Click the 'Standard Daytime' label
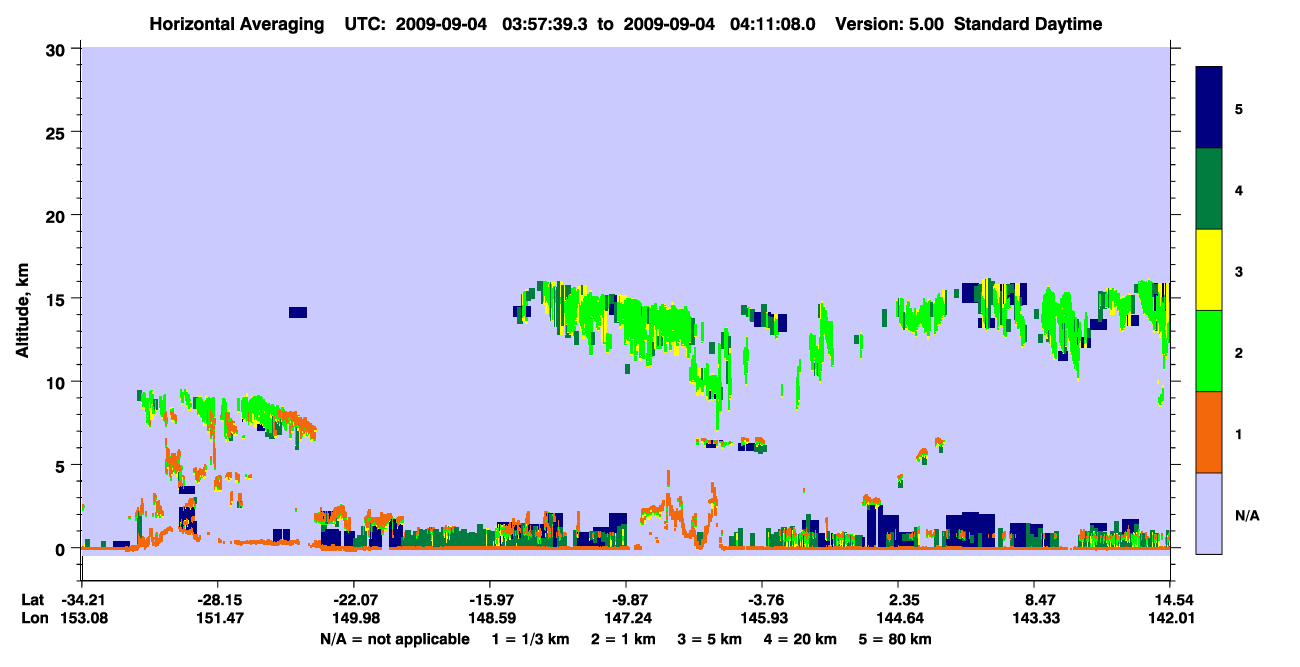Screen dimensions: 1300x667 1028,24
